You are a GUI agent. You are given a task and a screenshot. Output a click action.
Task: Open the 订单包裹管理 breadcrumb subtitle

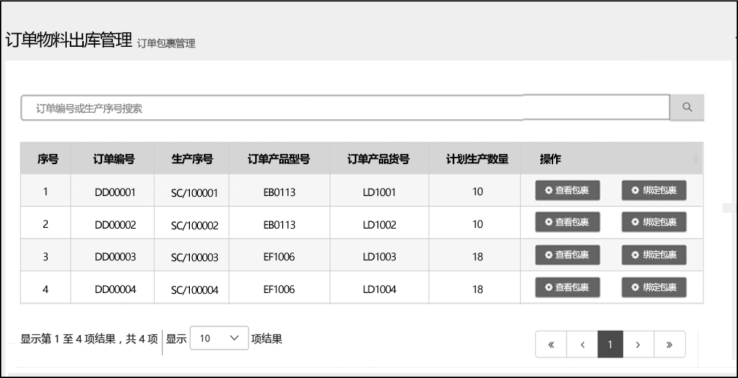[x=166, y=44]
